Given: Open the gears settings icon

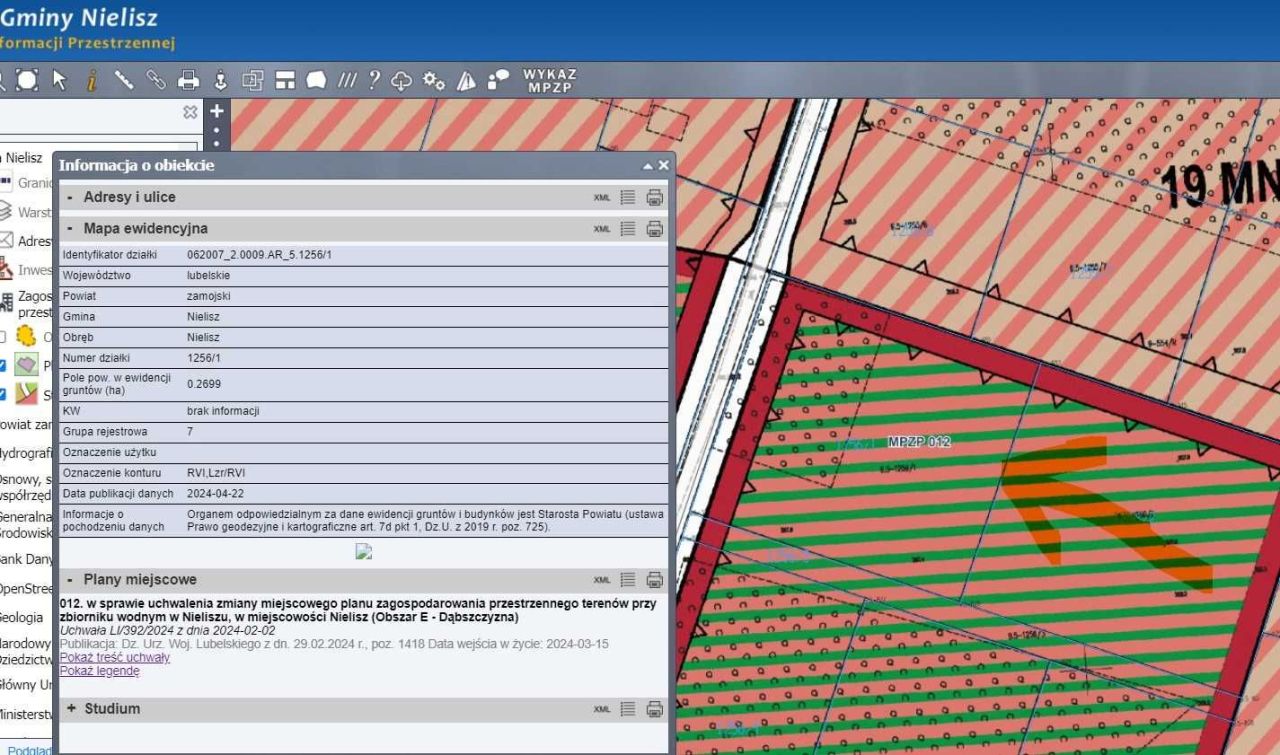Looking at the screenshot, I should point(434,81).
